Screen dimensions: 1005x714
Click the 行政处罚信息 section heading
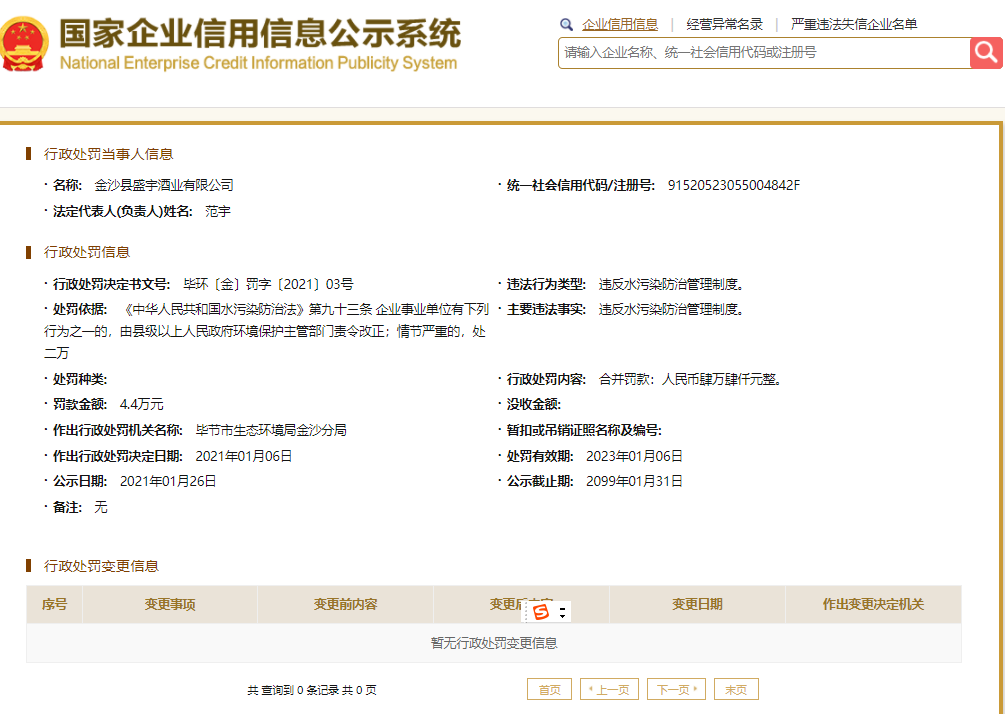87,253
